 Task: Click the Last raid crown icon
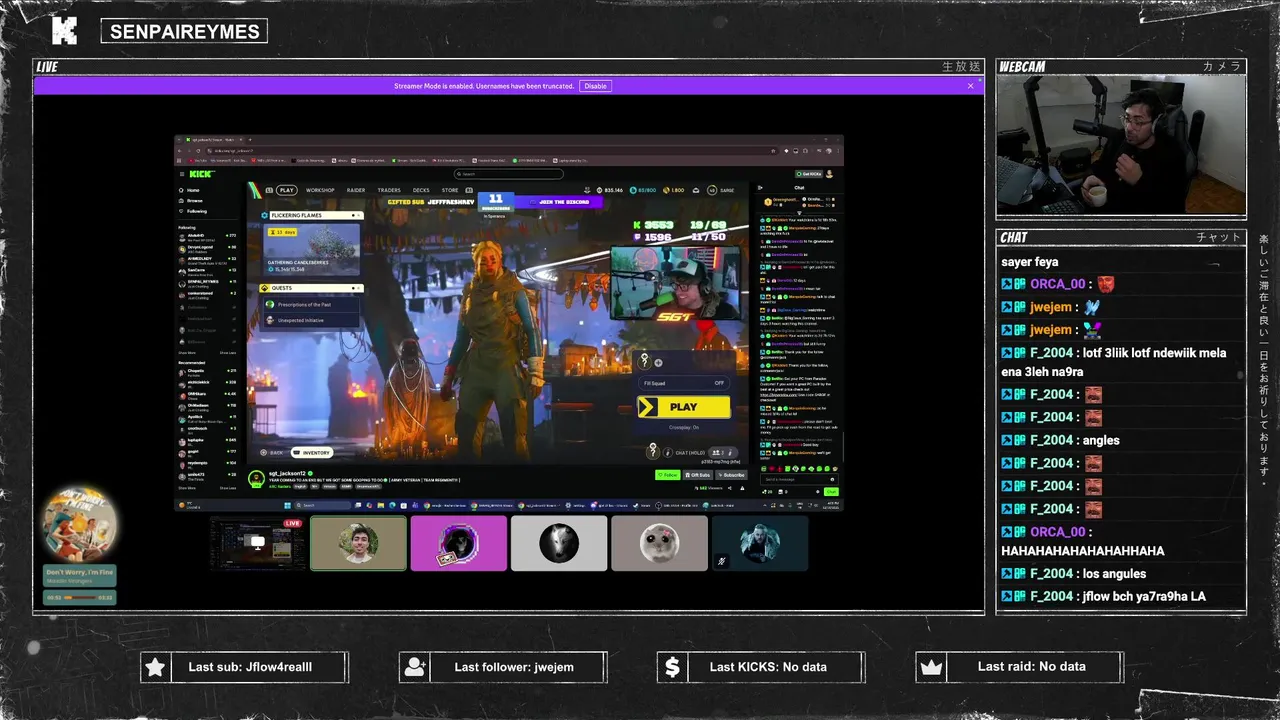coord(931,667)
